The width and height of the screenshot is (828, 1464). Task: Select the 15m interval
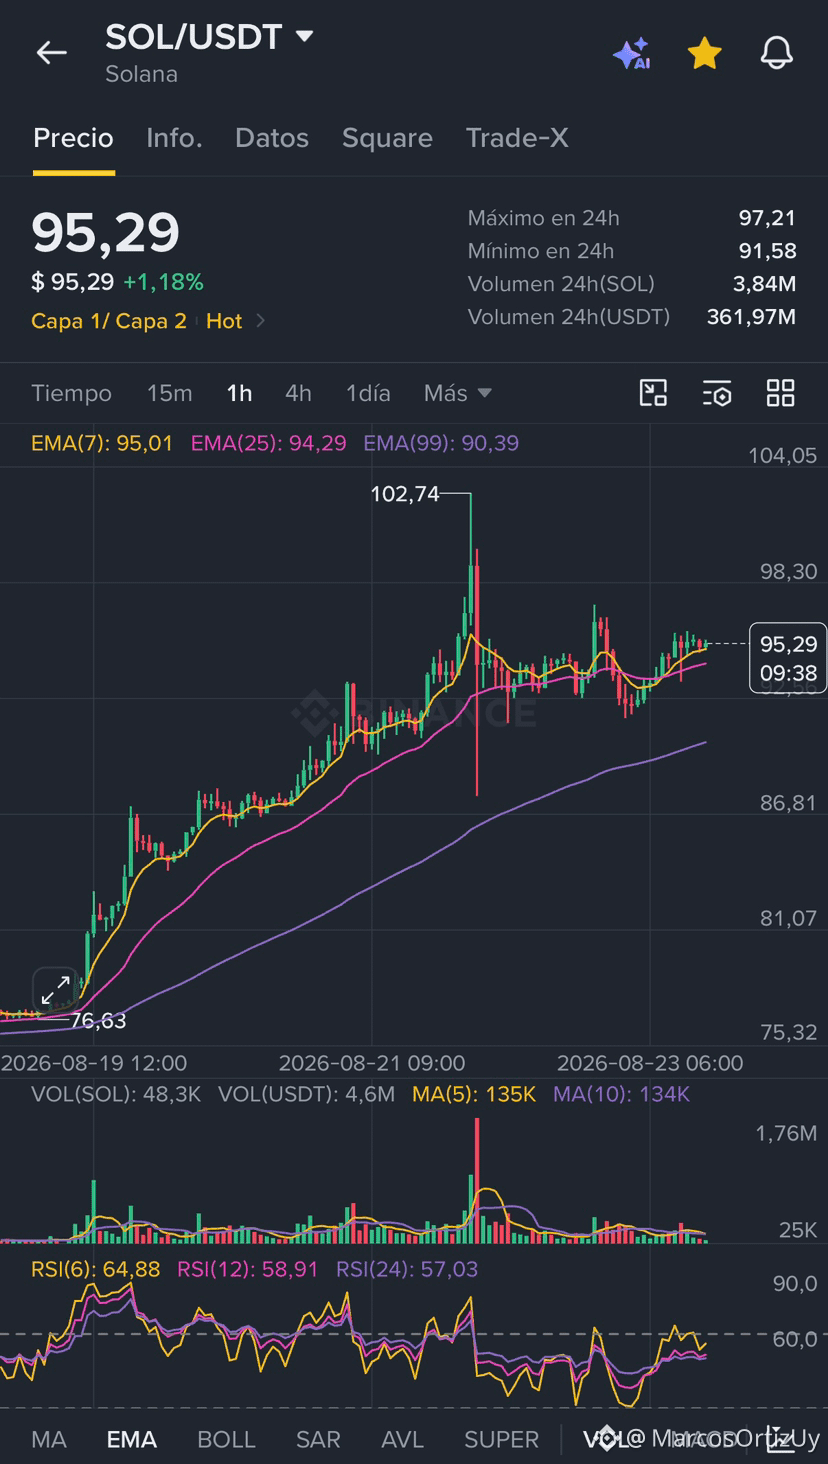(x=169, y=393)
